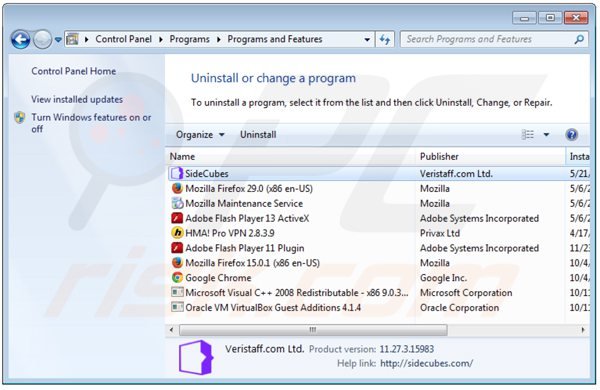The height and width of the screenshot is (390, 600).
Task: Open the recent pages dropdown arrow
Action: (58, 39)
